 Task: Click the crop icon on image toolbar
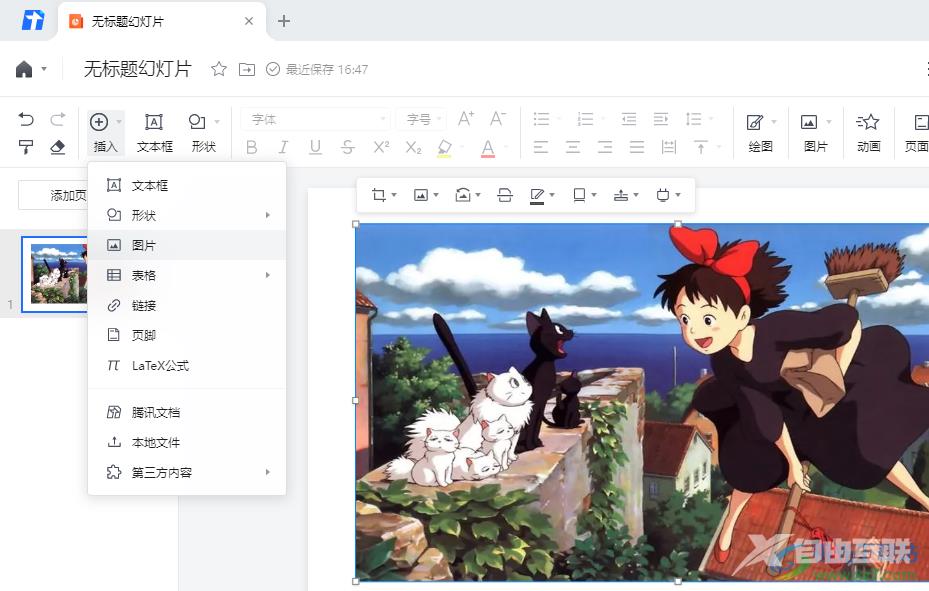coord(378,195)
